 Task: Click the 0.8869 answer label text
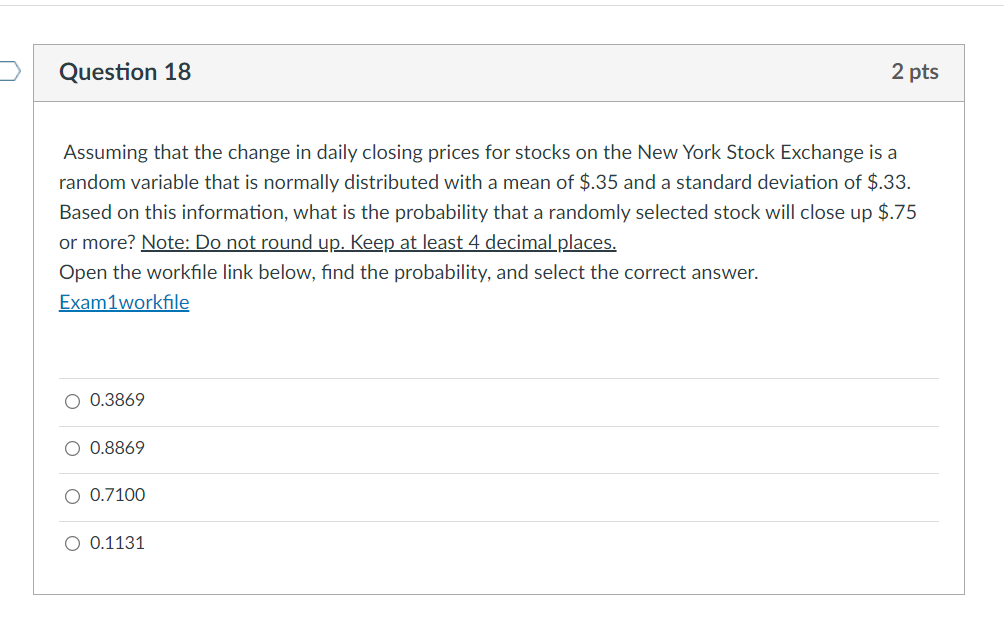click(x=117, y=448)
